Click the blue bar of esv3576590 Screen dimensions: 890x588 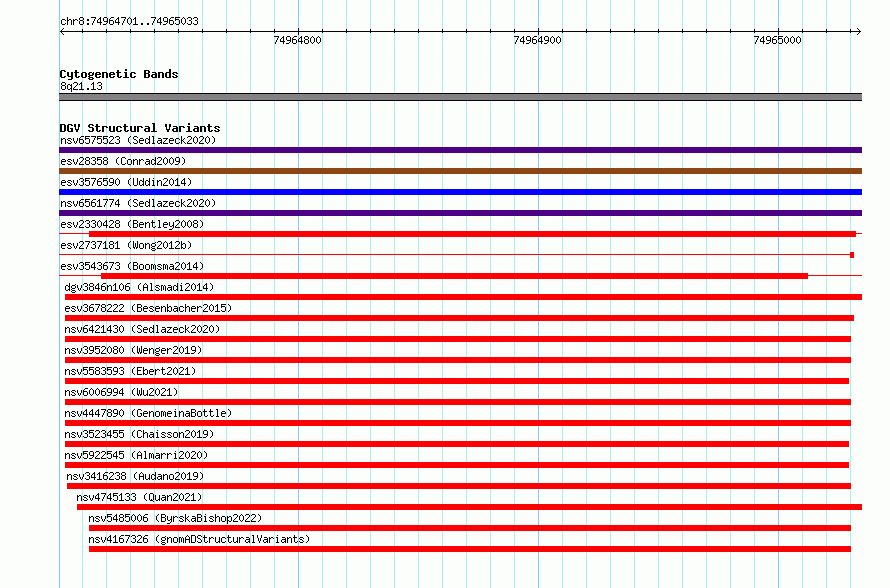pos(460,192)
